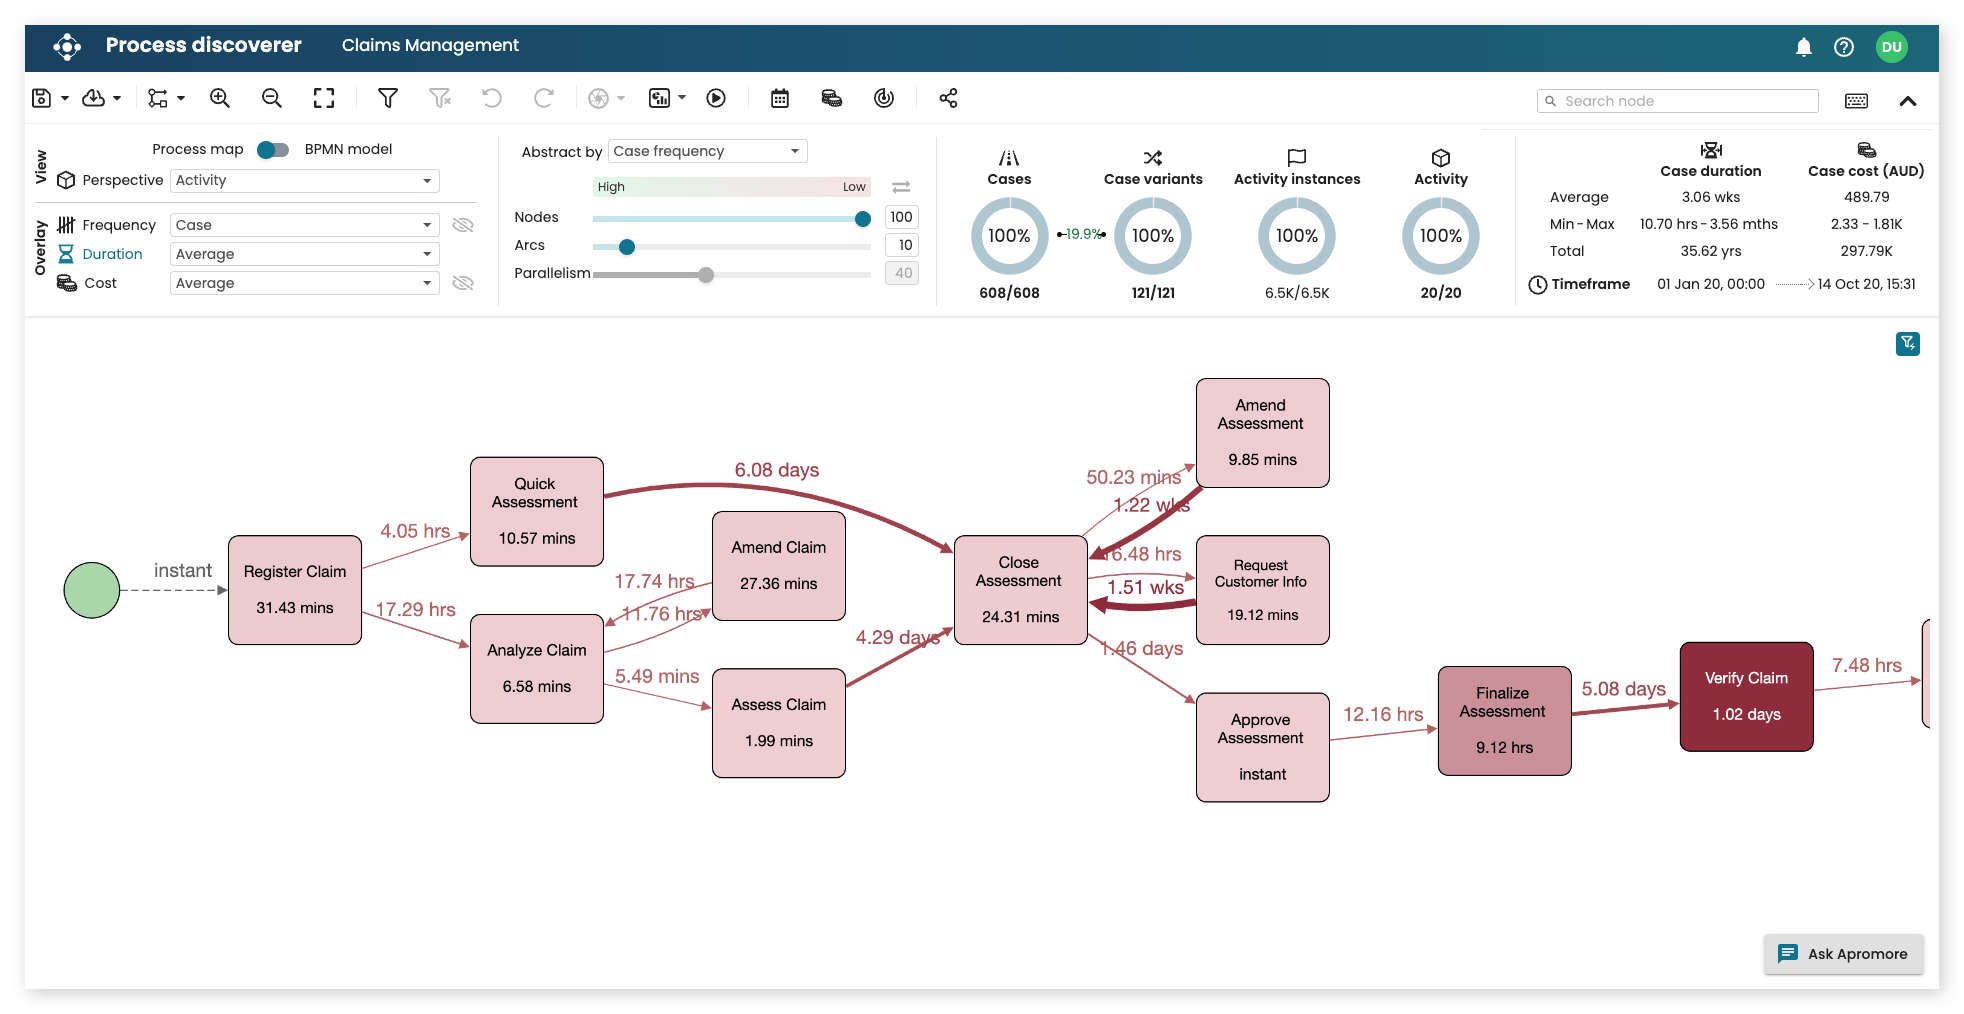Click the Fit-to-screen icon

click(x=323, y=97)
